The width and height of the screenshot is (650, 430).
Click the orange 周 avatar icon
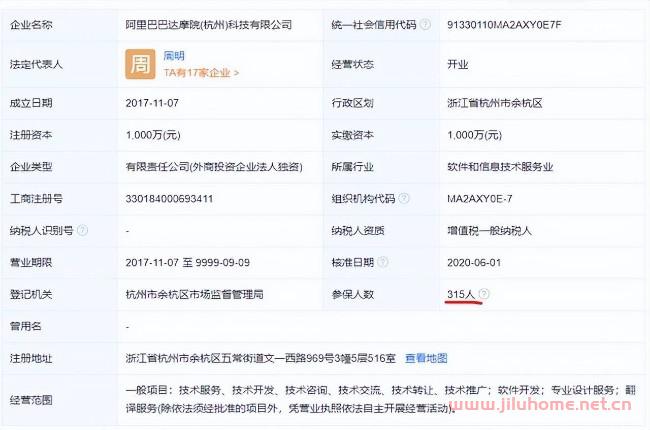tap(139, 64)
